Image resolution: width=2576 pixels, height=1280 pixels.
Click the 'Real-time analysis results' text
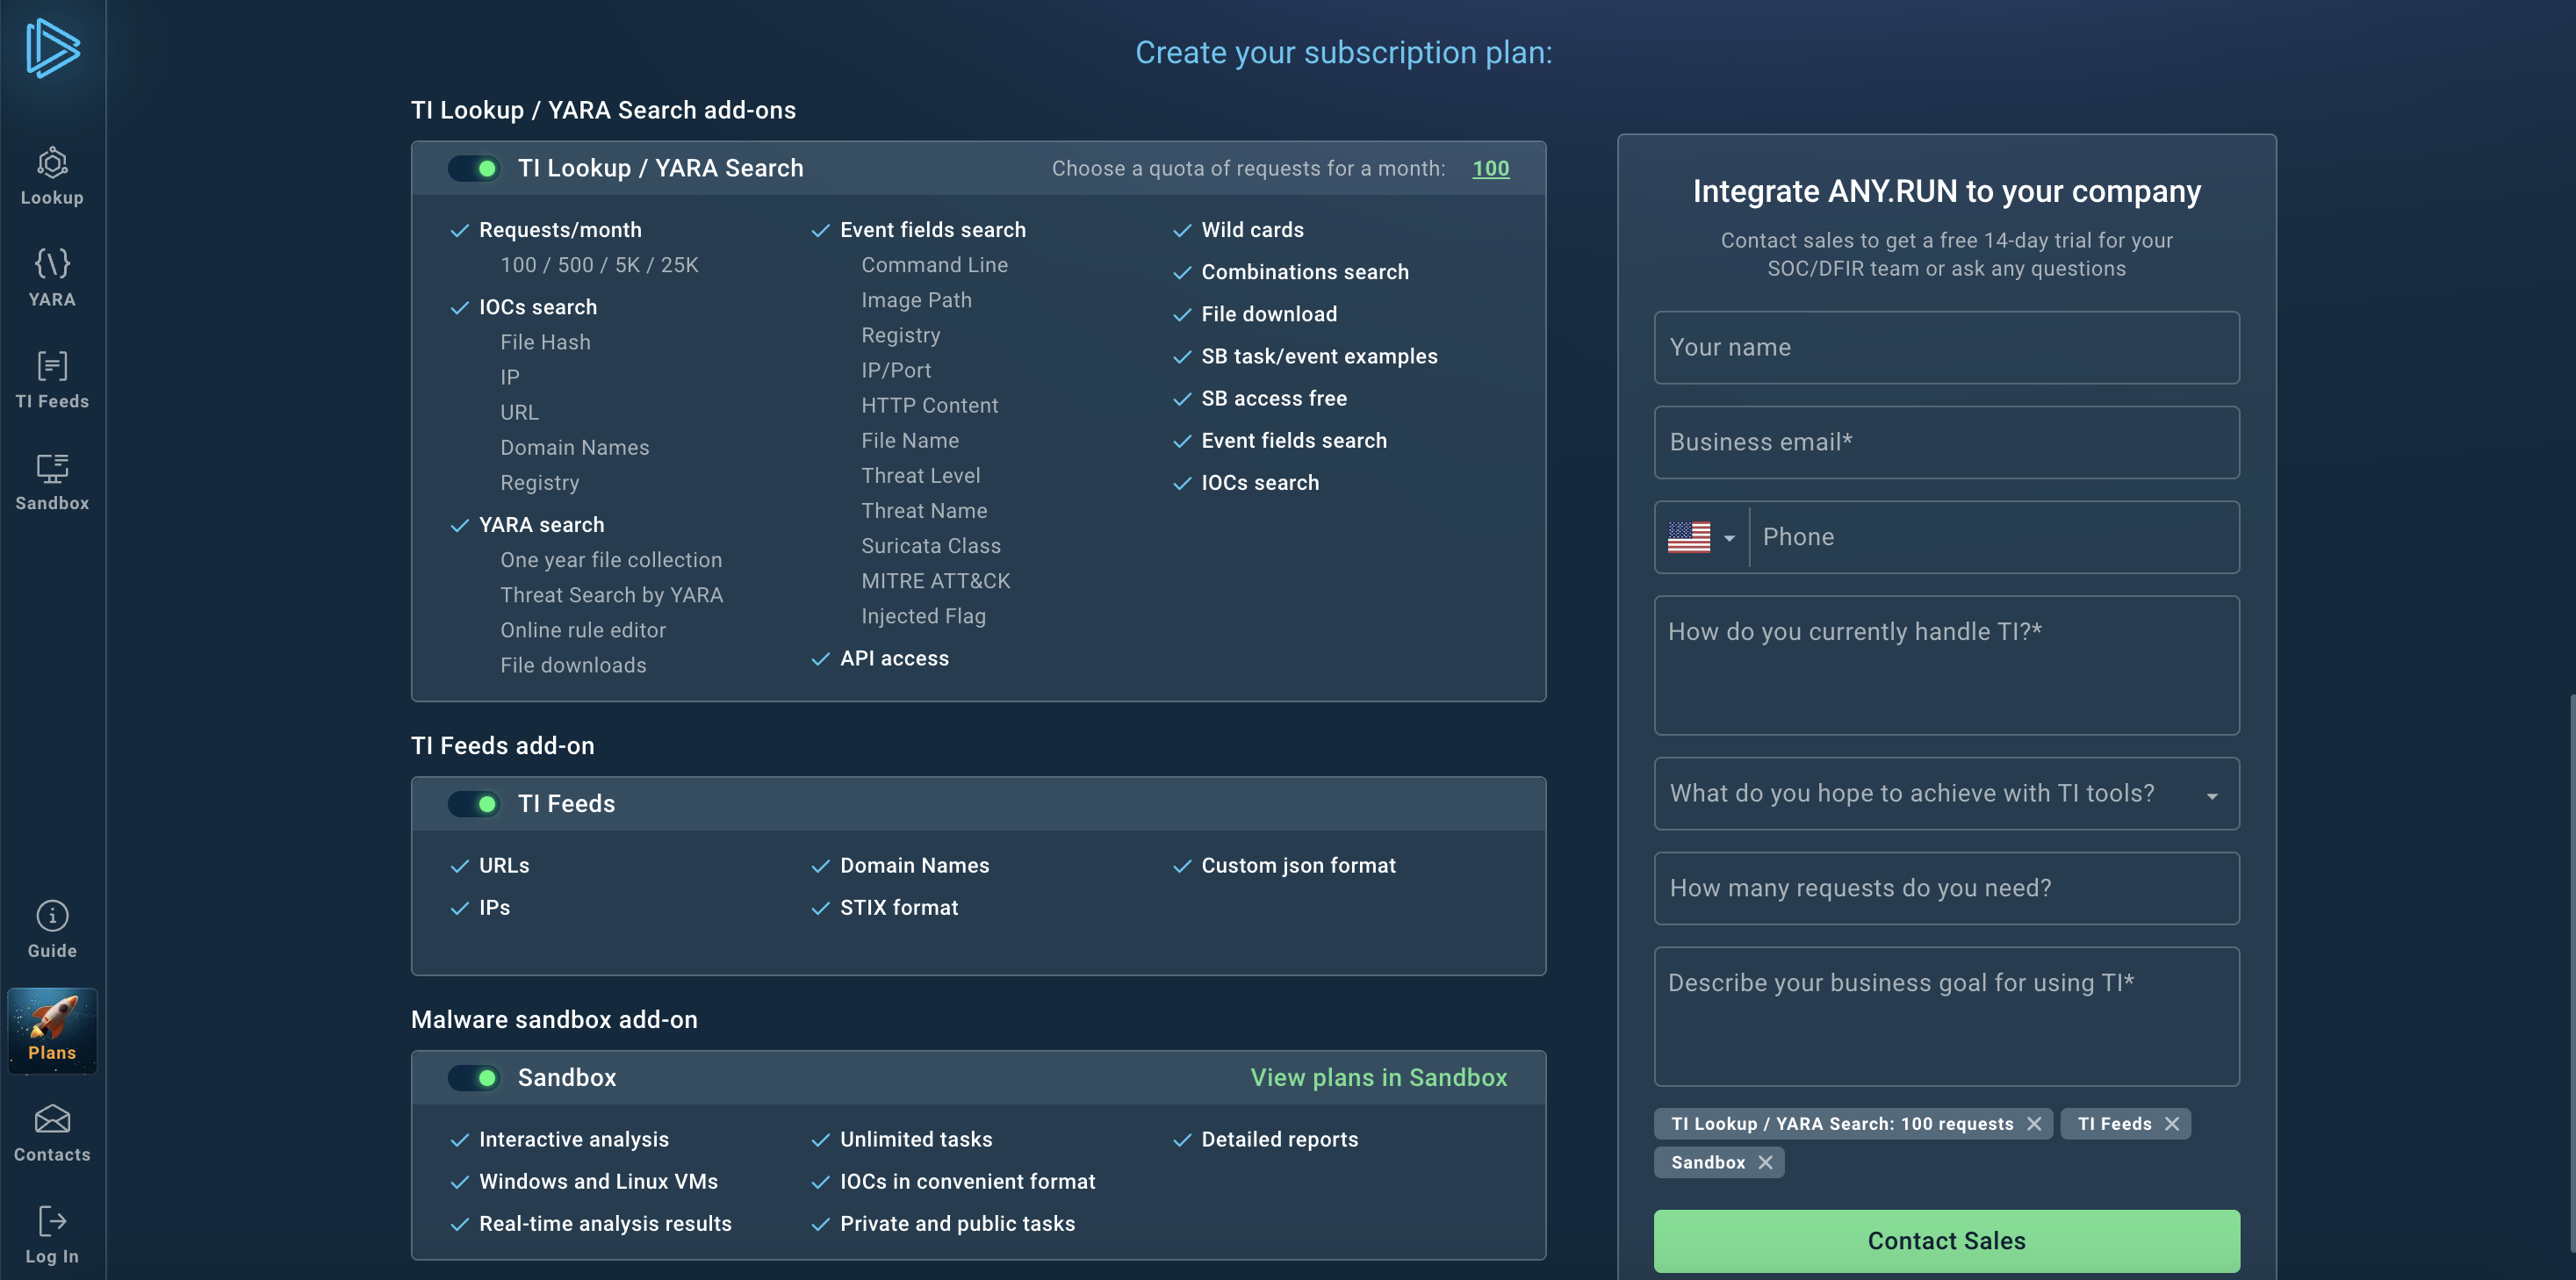605,1223
